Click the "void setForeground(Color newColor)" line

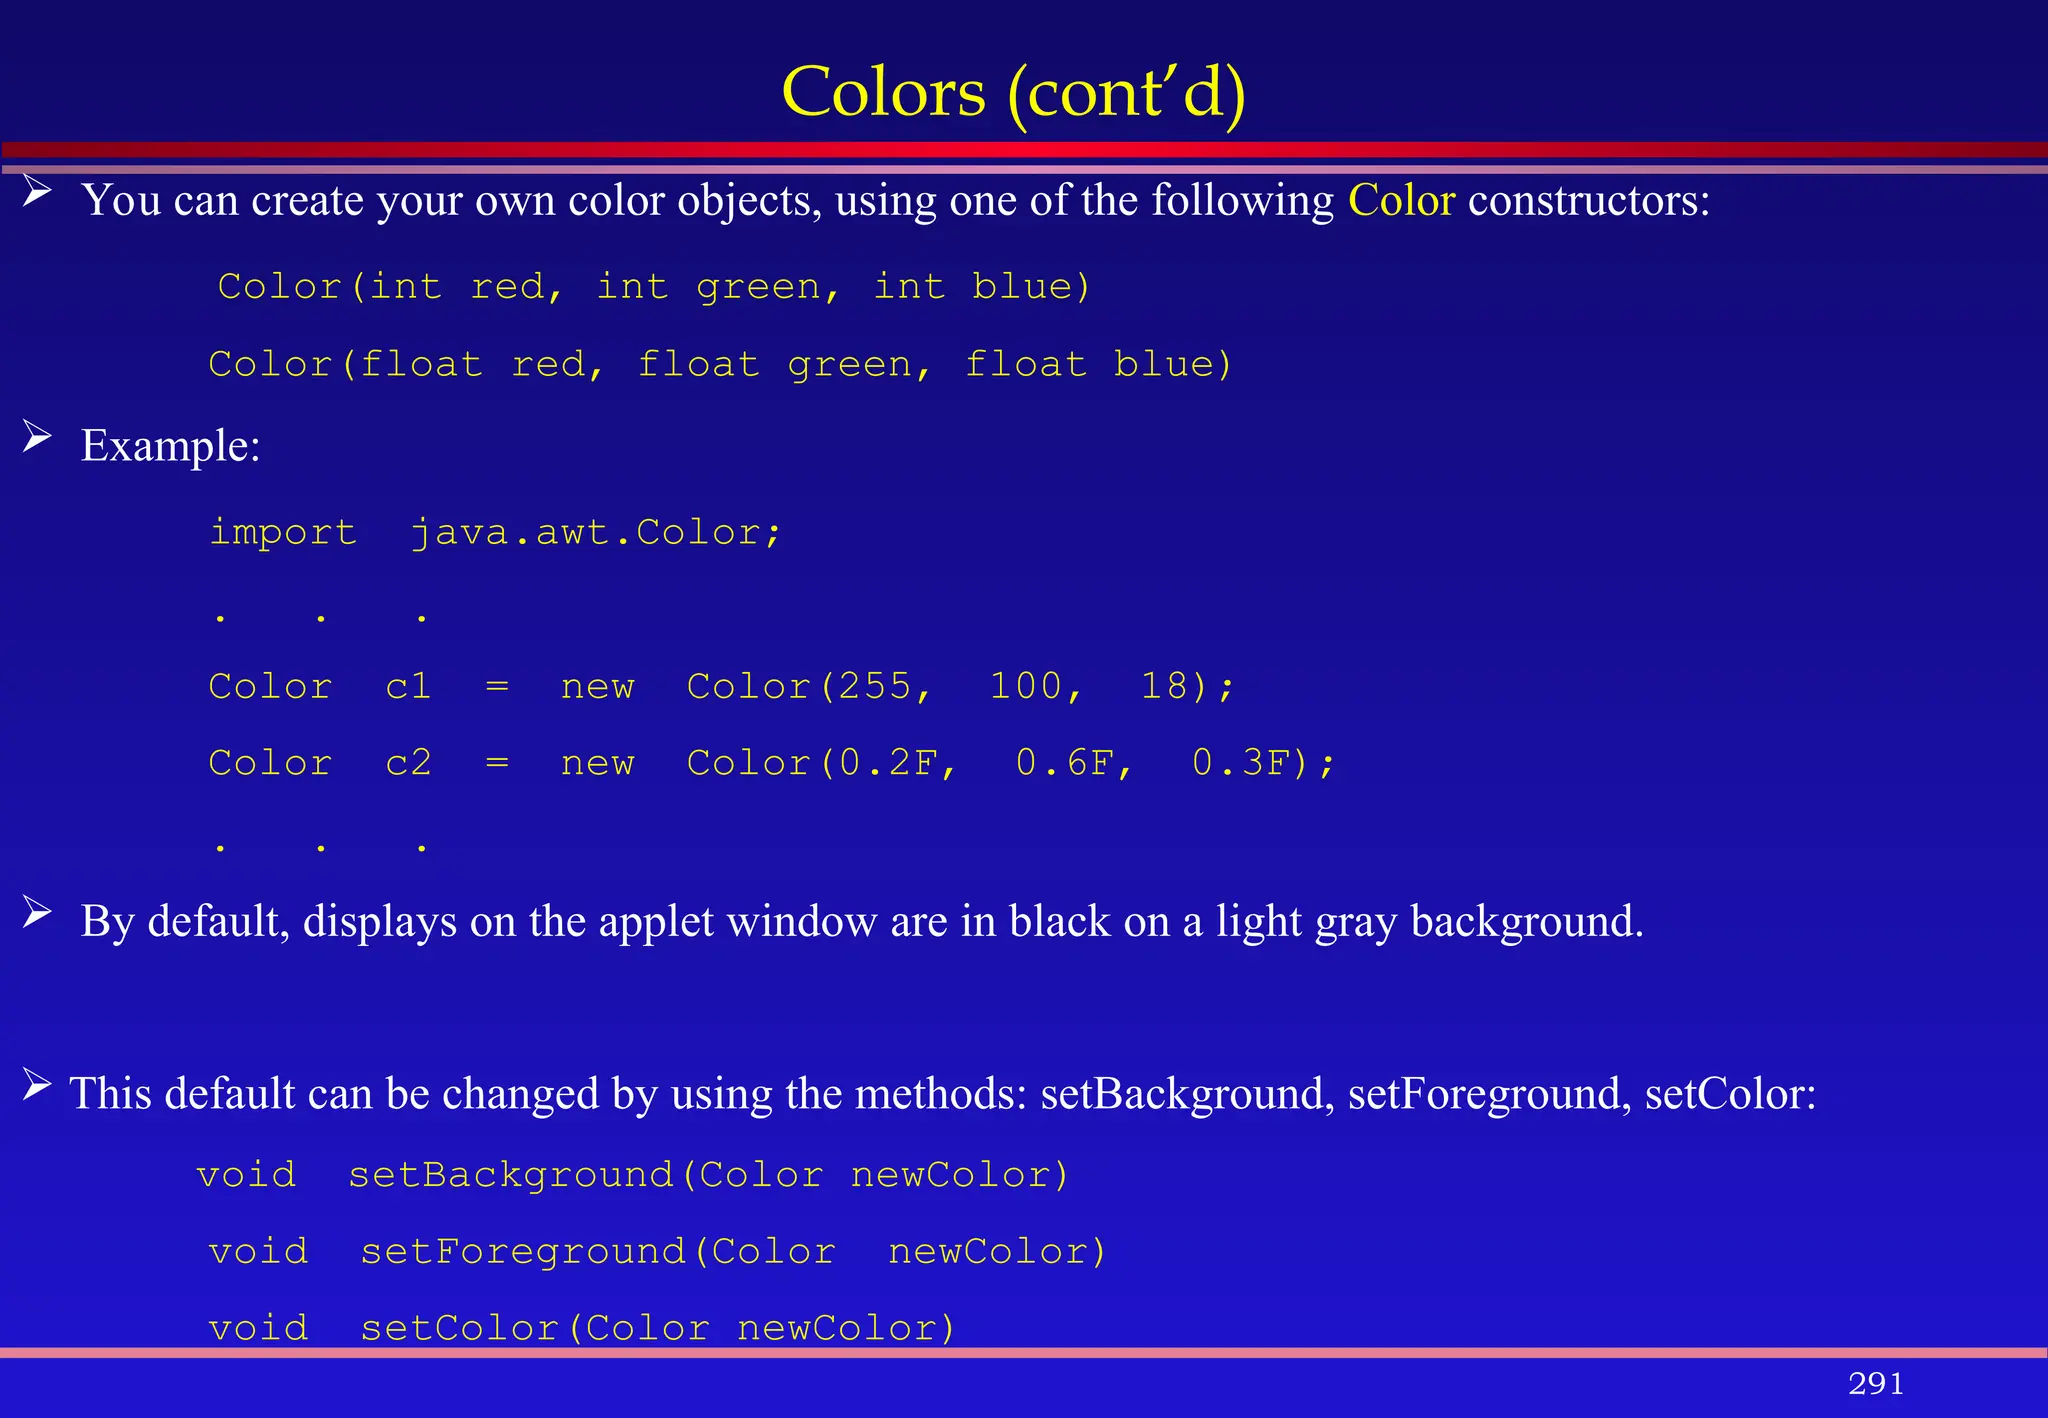pyautogui.click(x=658, y=1251)
